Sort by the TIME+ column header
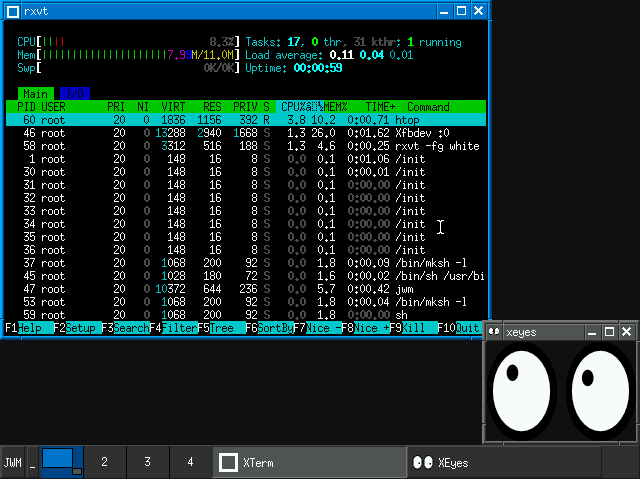The image size is (640, 479). click(x=380, y=107)
